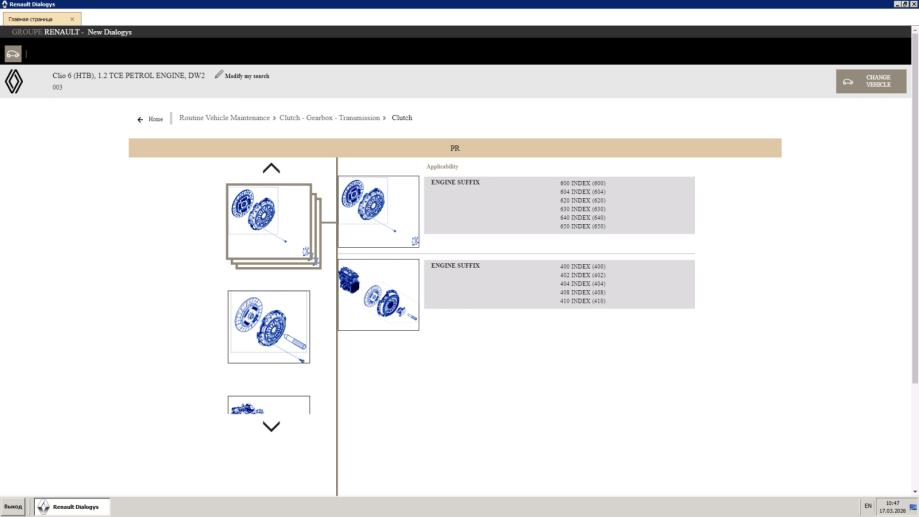Click the 650 INDEX (650) entry

pyautogui.click(x=583, y=226)
